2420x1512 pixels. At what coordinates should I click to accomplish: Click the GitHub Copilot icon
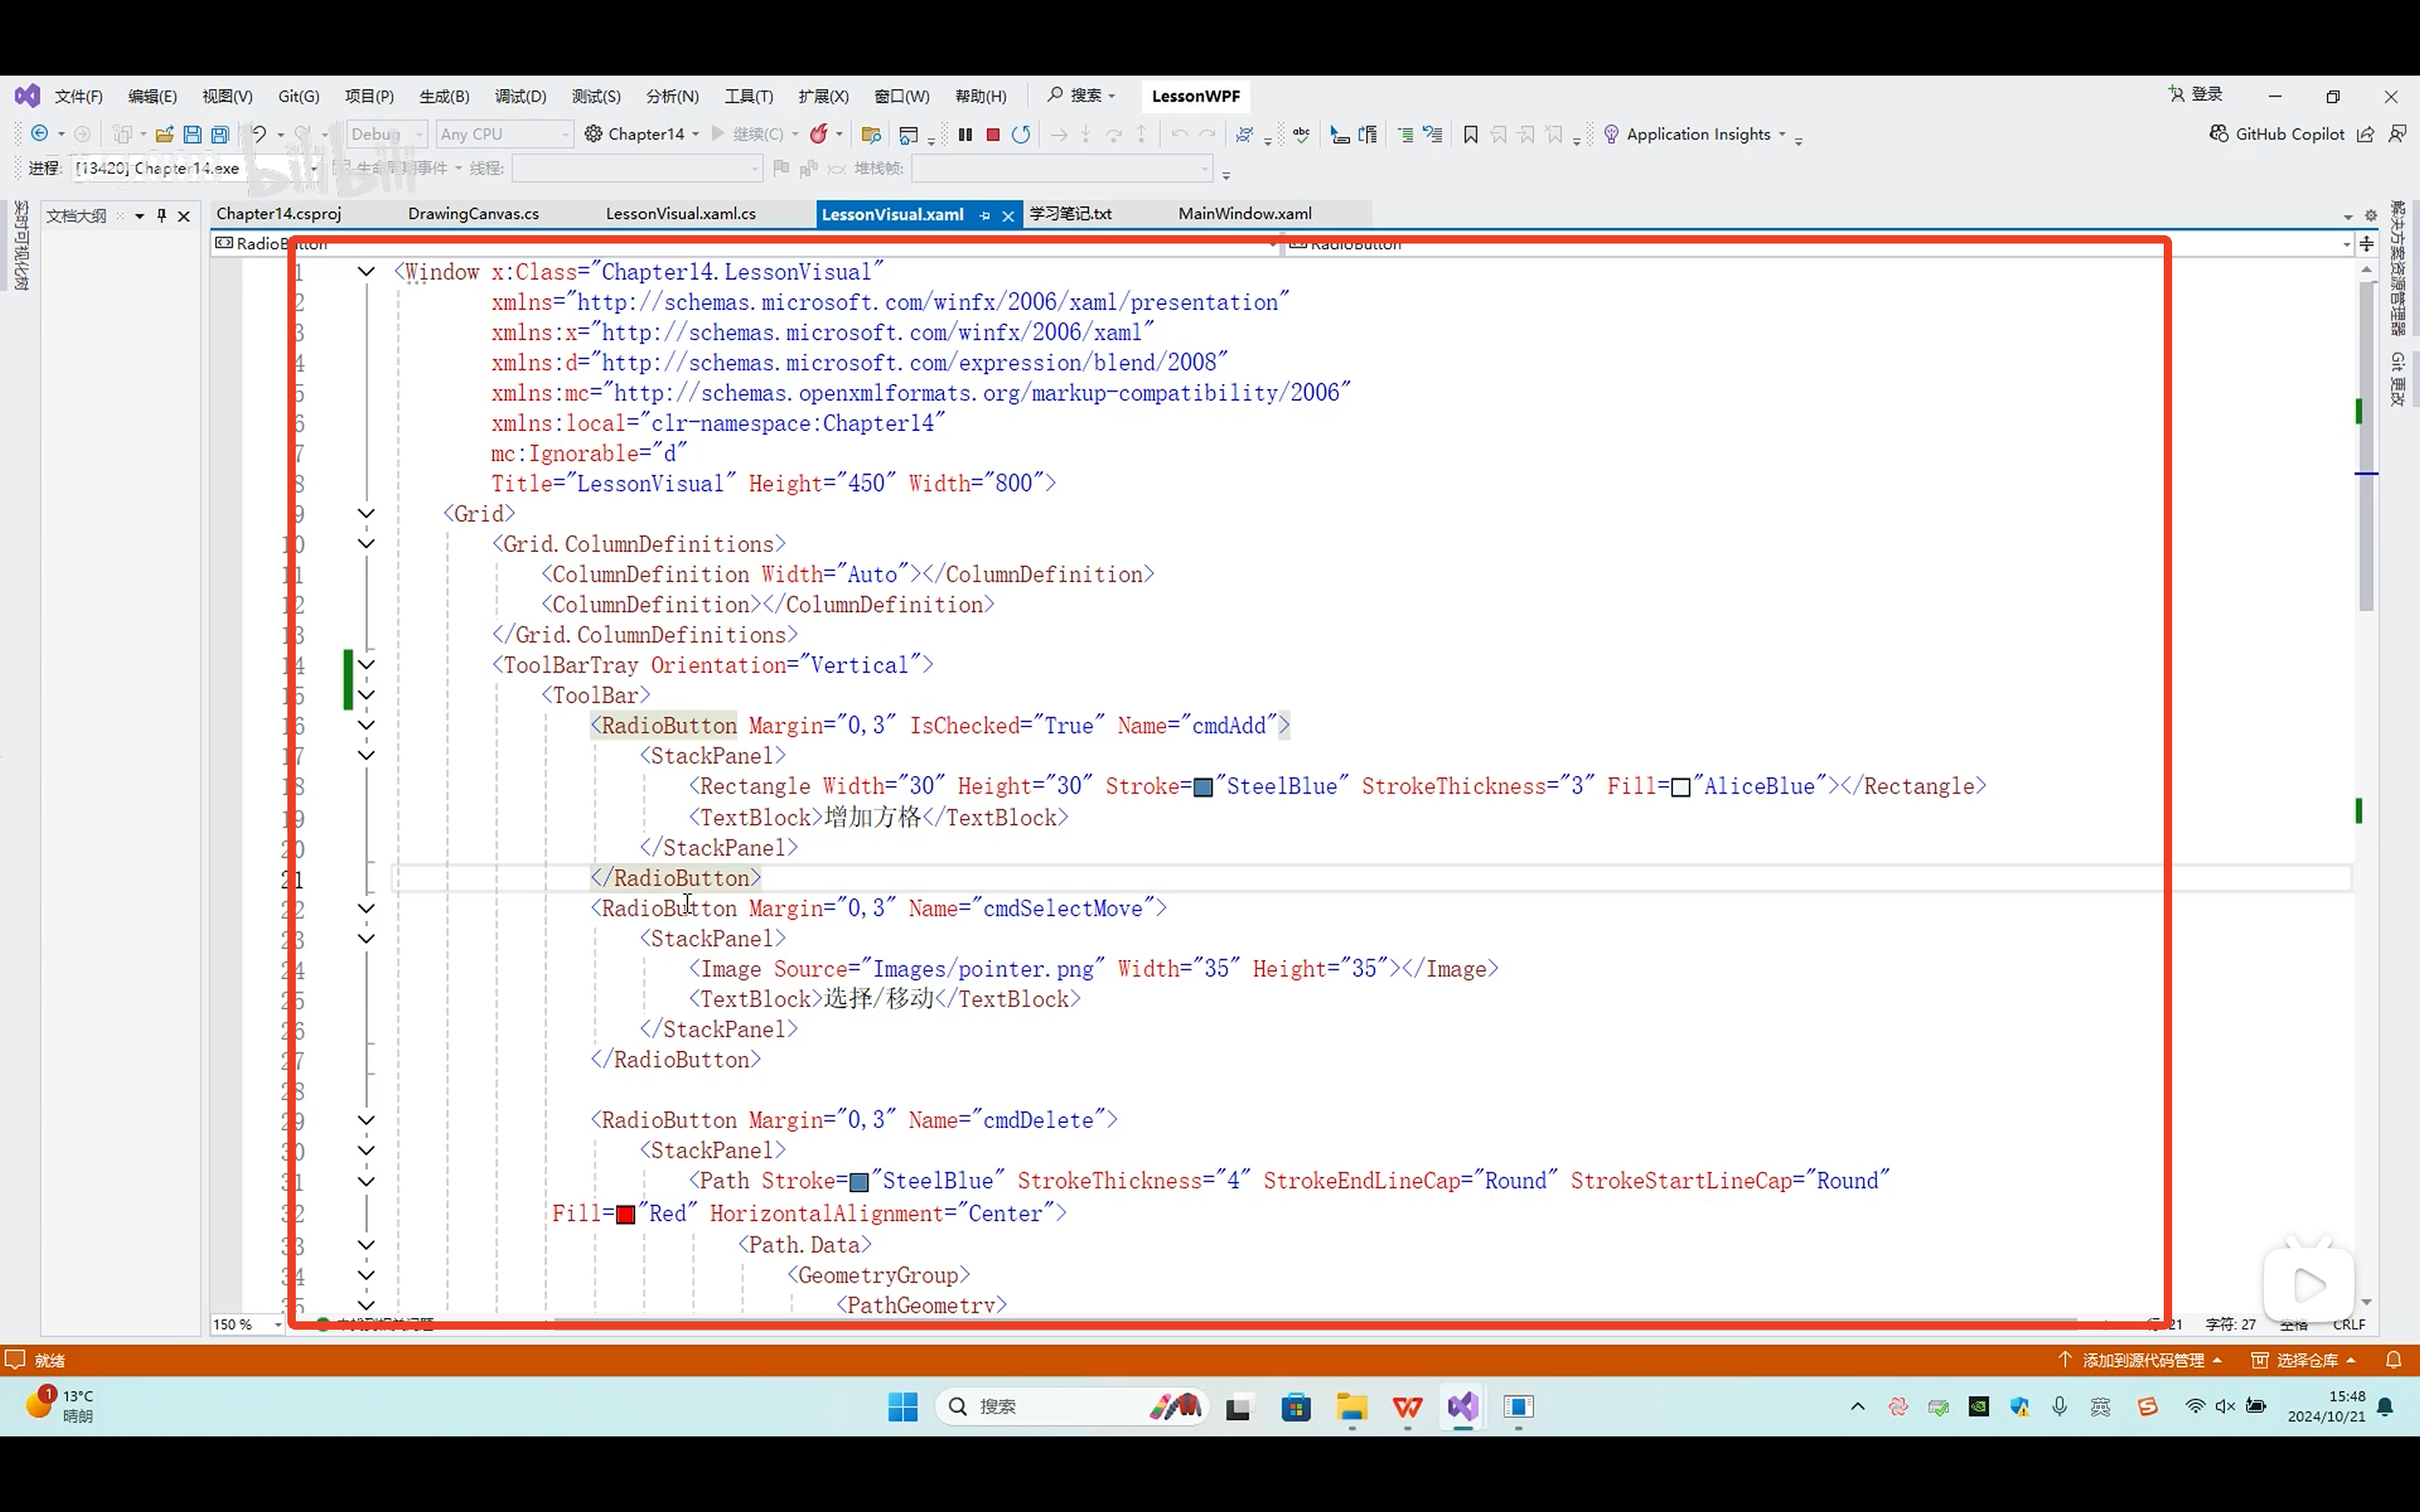pos(2219,134)
